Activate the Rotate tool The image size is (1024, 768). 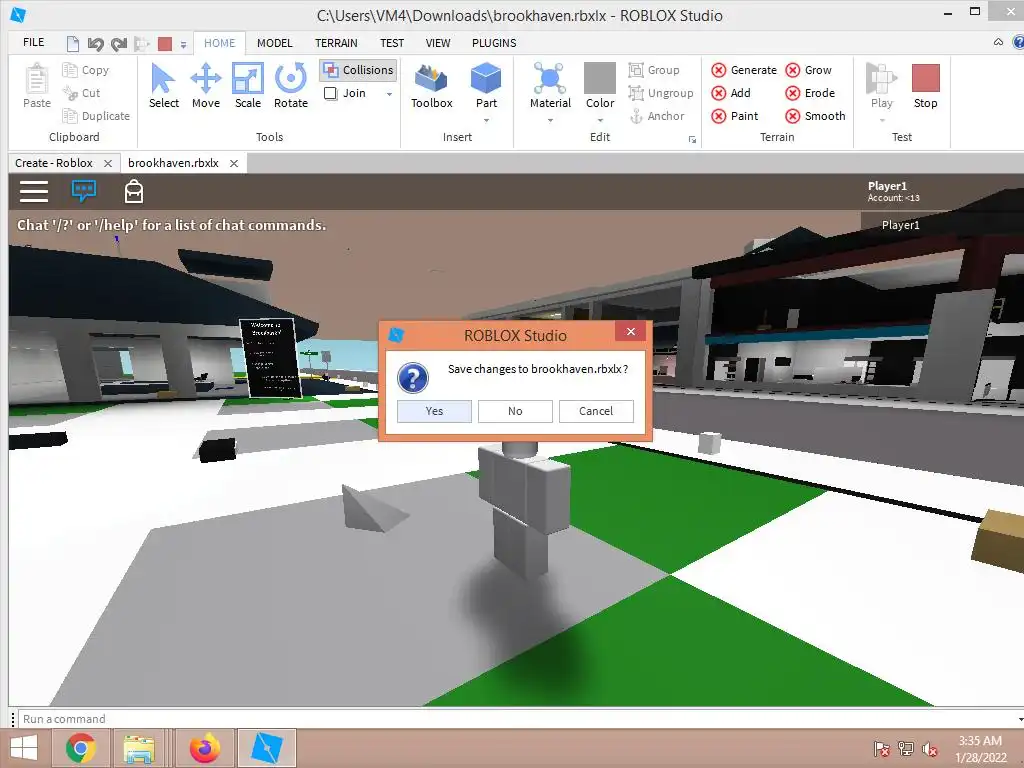point(291,86)
